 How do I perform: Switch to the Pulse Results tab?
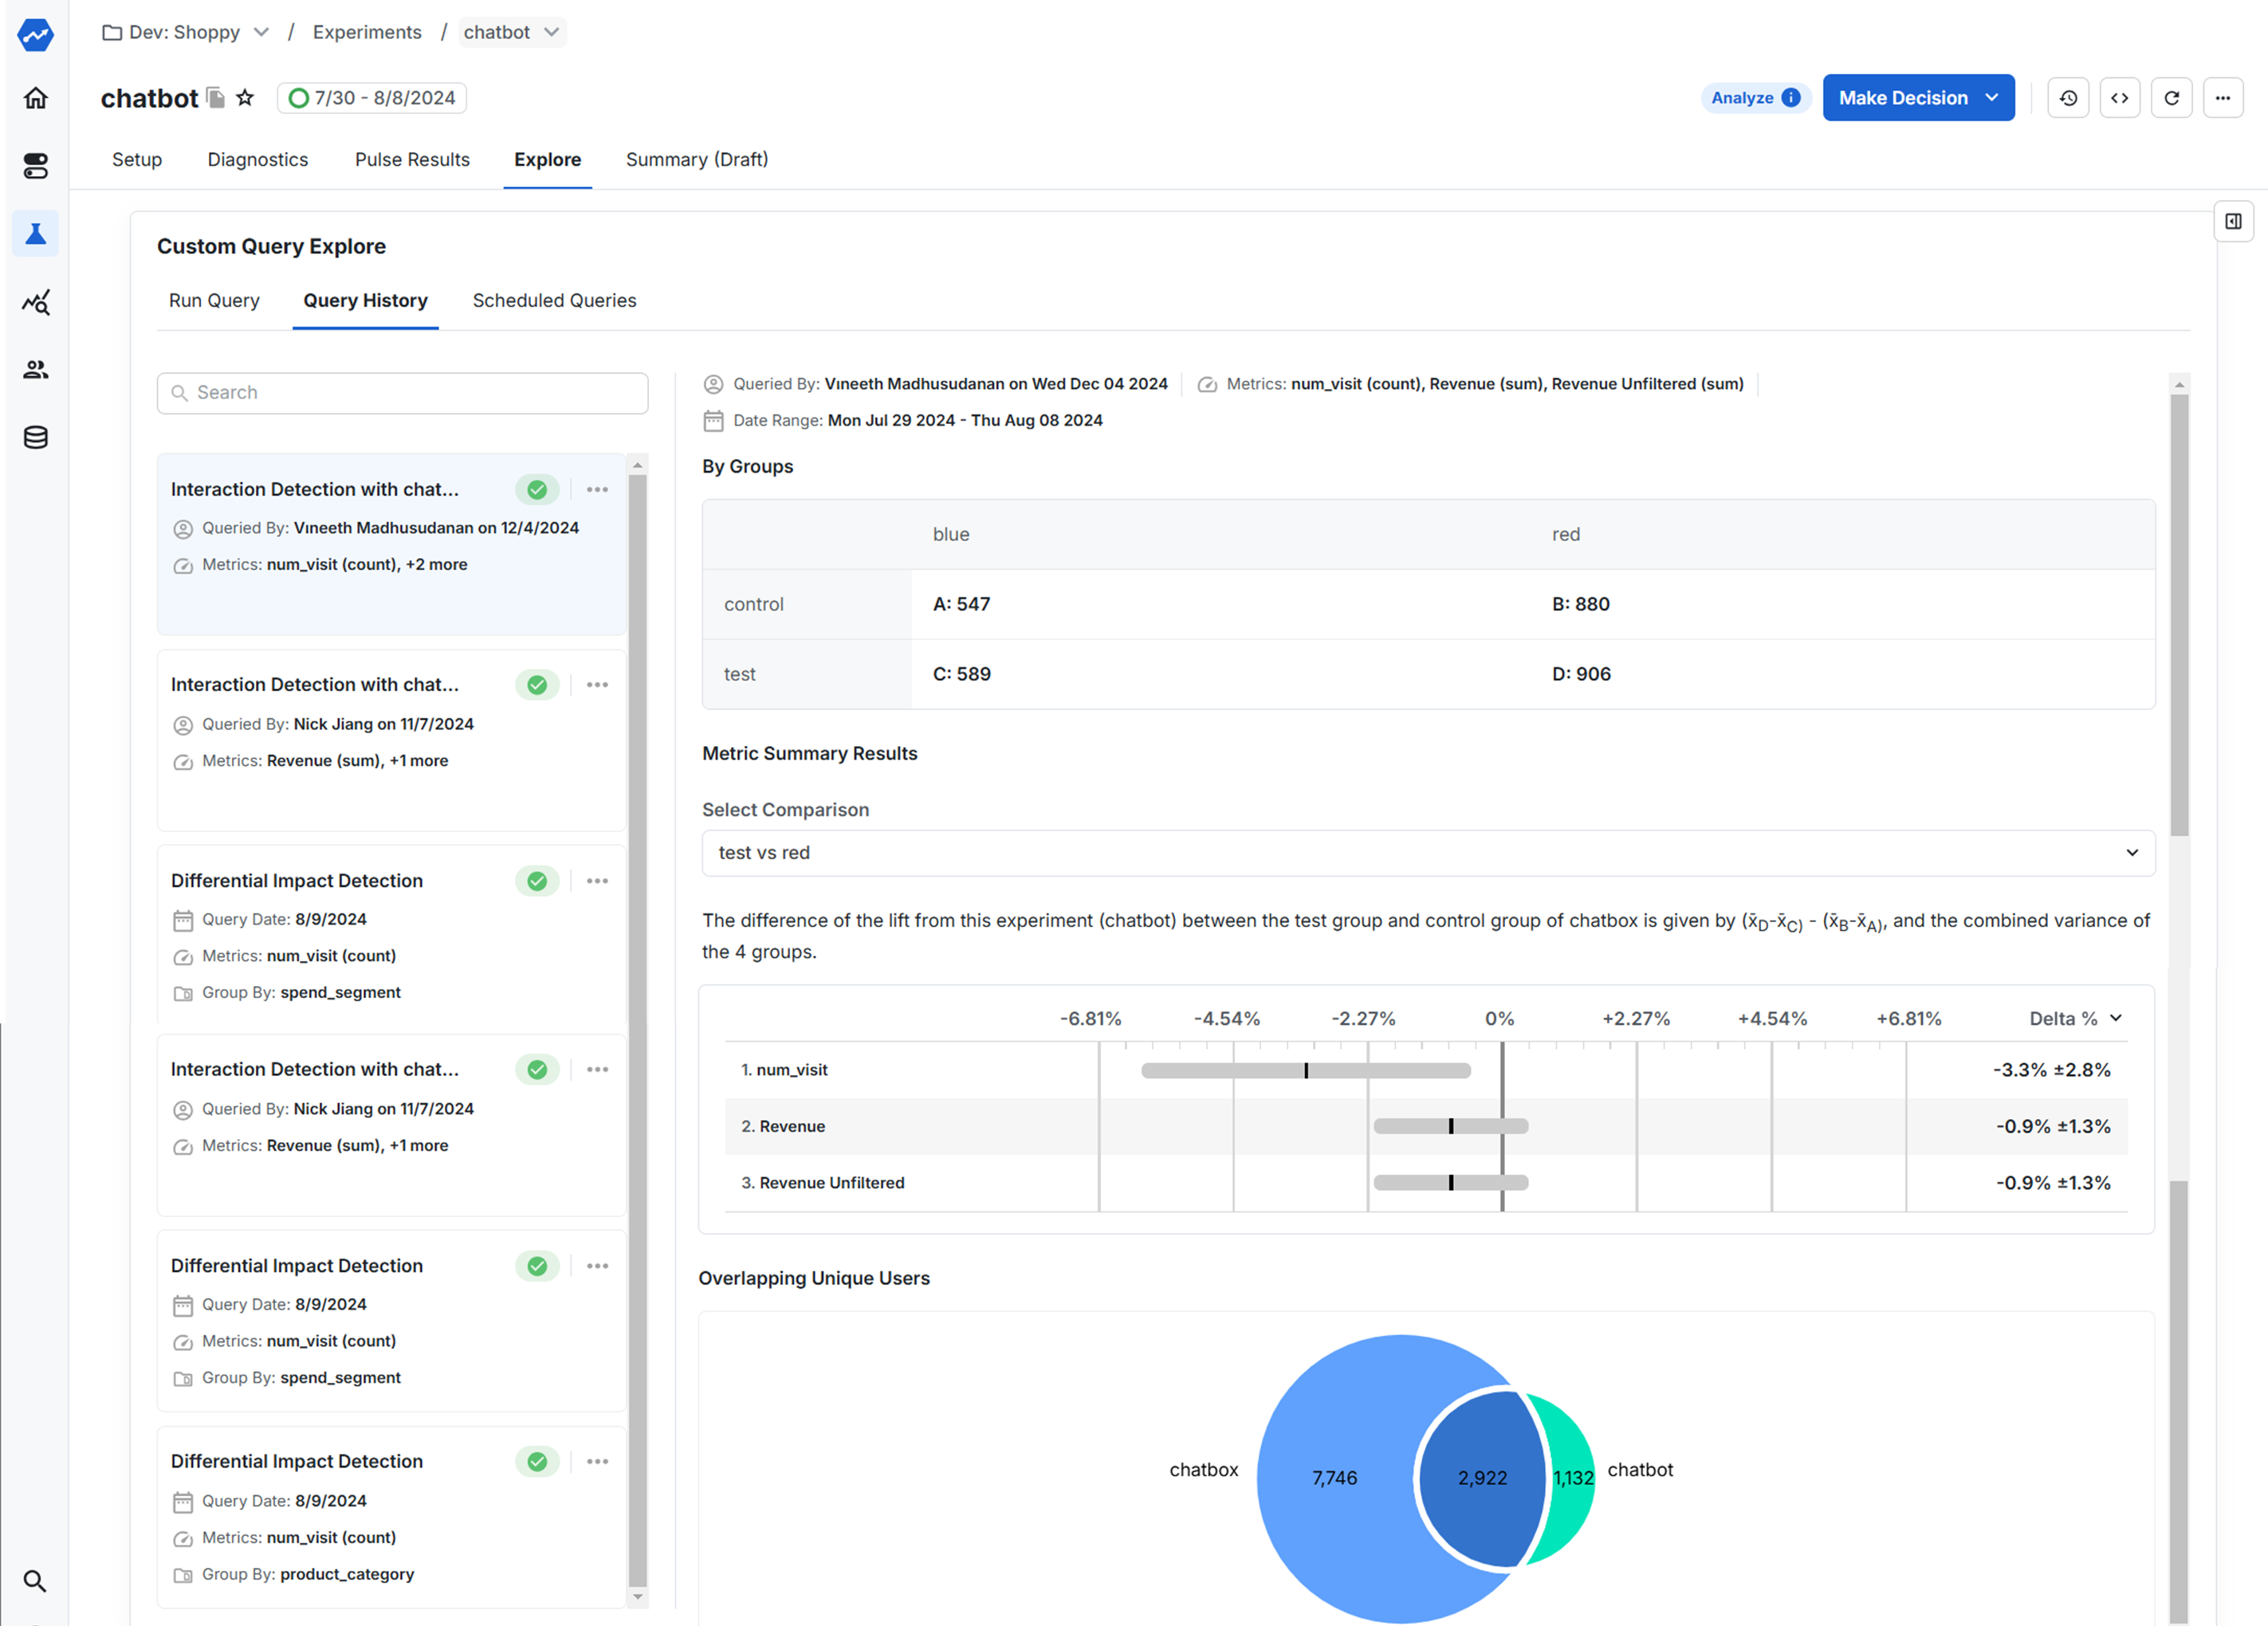tap(412, 159)
